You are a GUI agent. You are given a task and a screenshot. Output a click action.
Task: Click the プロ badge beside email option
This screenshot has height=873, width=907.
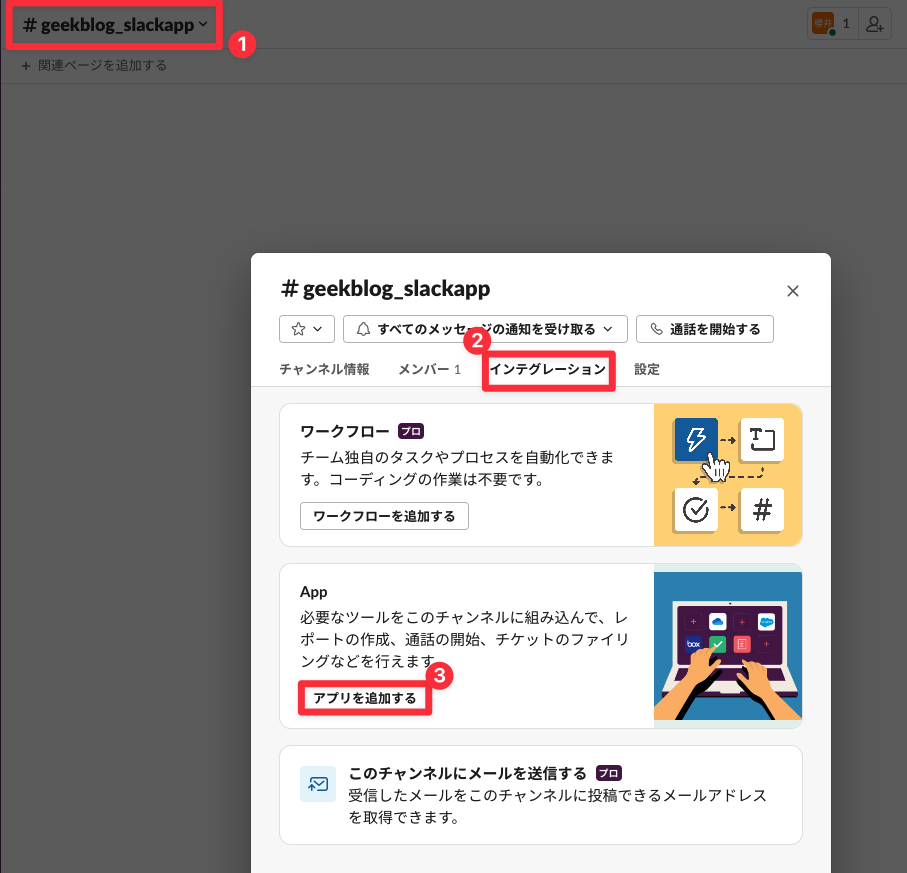click(x=608, y=773)
